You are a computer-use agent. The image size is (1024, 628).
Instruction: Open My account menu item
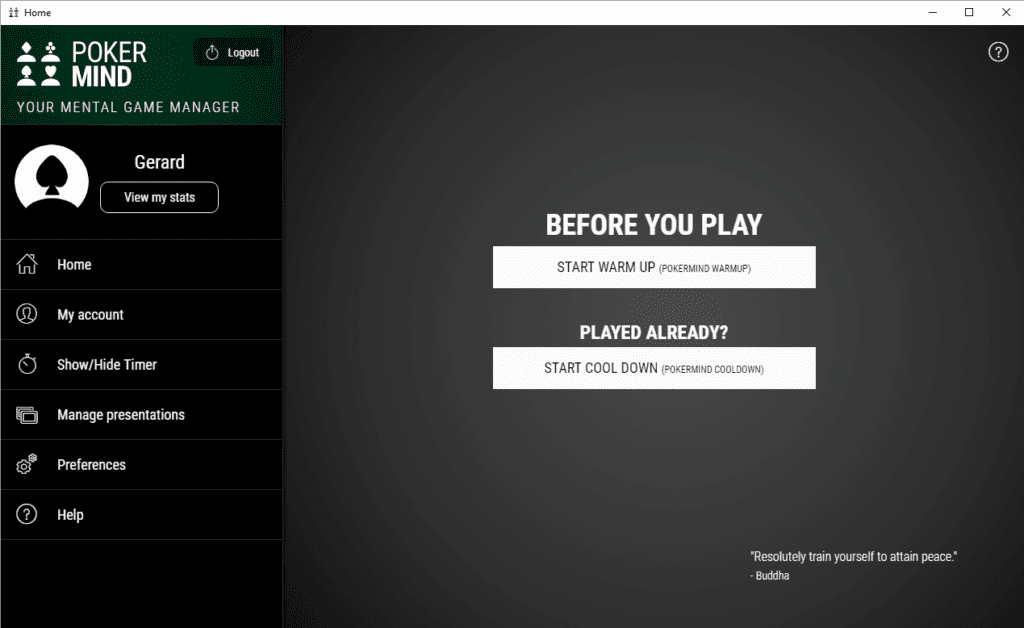(142, 315)
